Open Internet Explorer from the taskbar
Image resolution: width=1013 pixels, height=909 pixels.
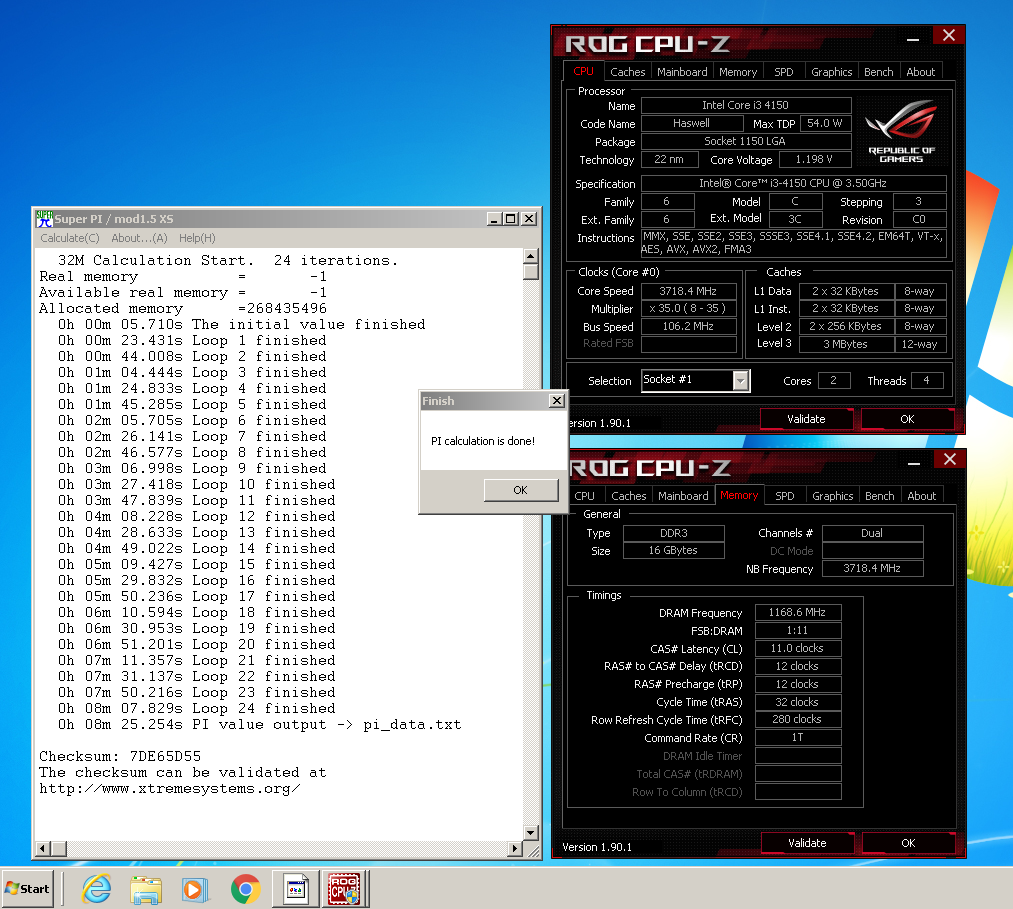coord(96,889)
